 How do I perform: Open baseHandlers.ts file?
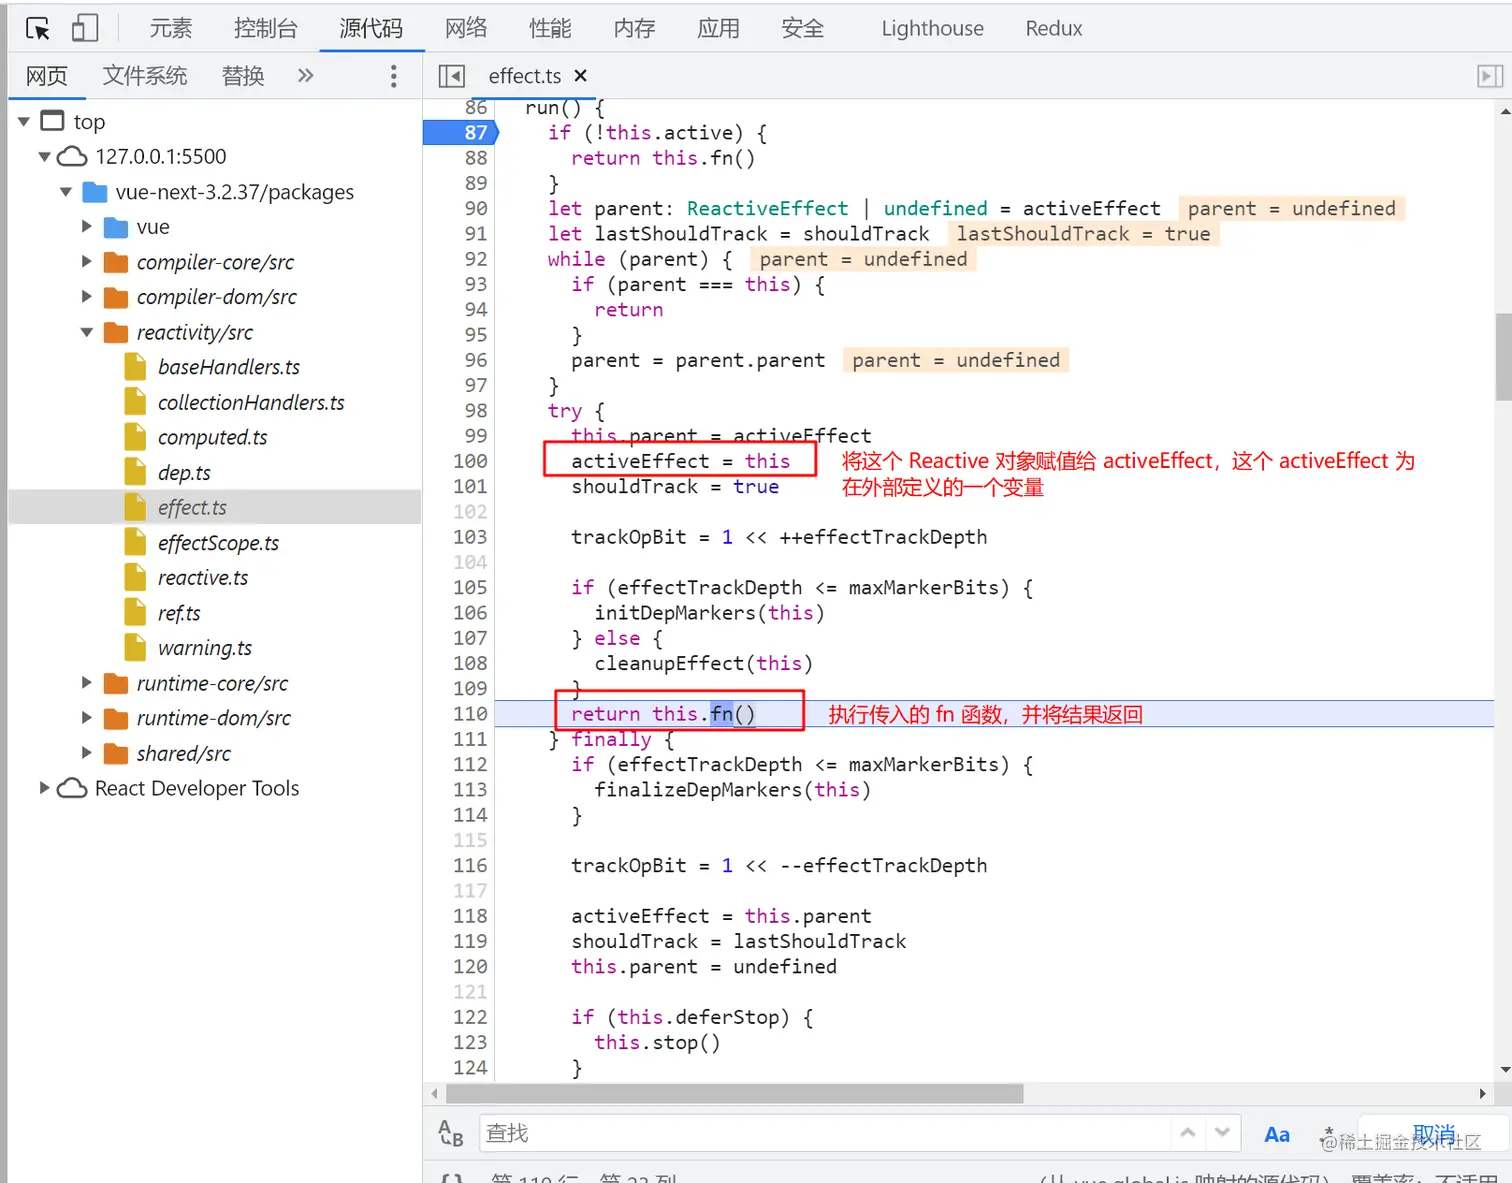coord(228,367)
